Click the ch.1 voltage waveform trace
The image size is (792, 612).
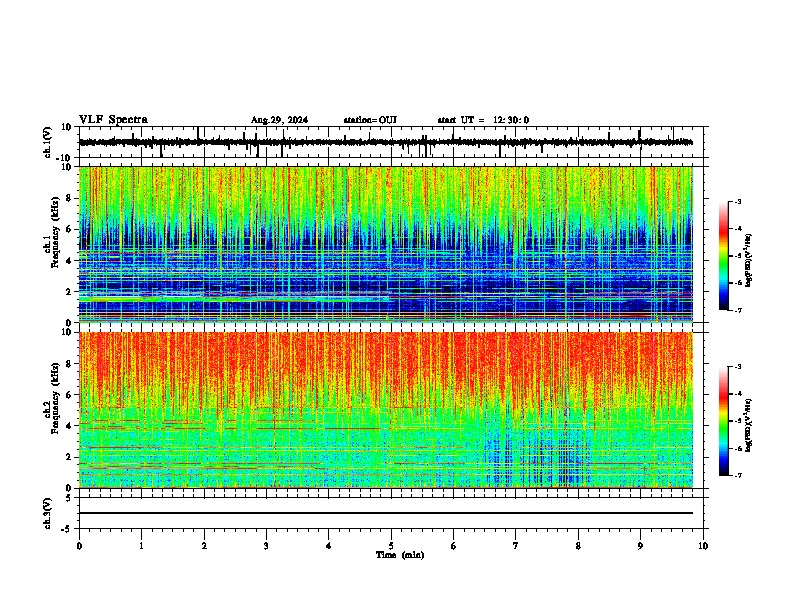pyautogui.click(x=385, y=142)
